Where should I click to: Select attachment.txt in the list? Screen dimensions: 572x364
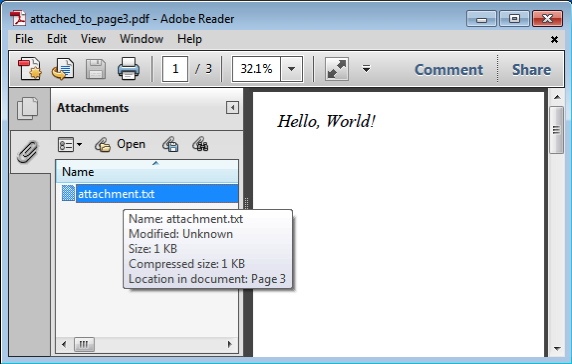tap(150, 194)
